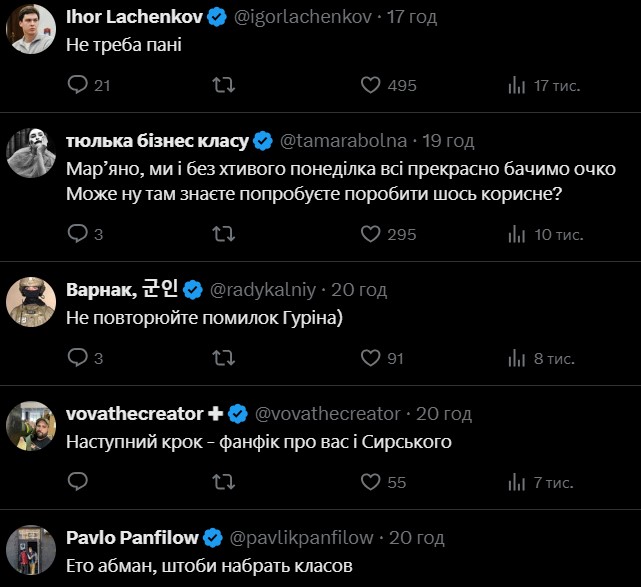Open Pavlo Panfilow's avatar image
This screenshot has height=587, width=641.
pos(31,549)
